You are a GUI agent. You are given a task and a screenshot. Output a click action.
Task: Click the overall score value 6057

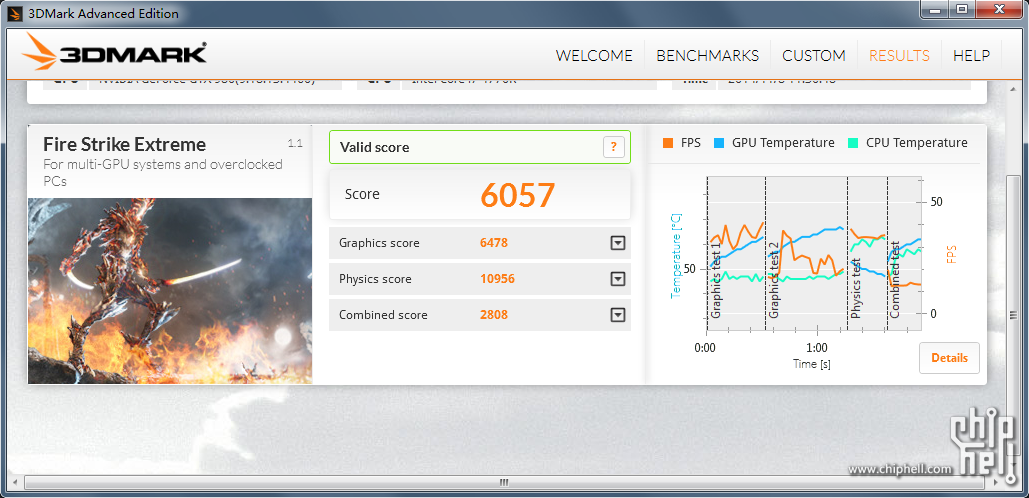click(518, 194)
